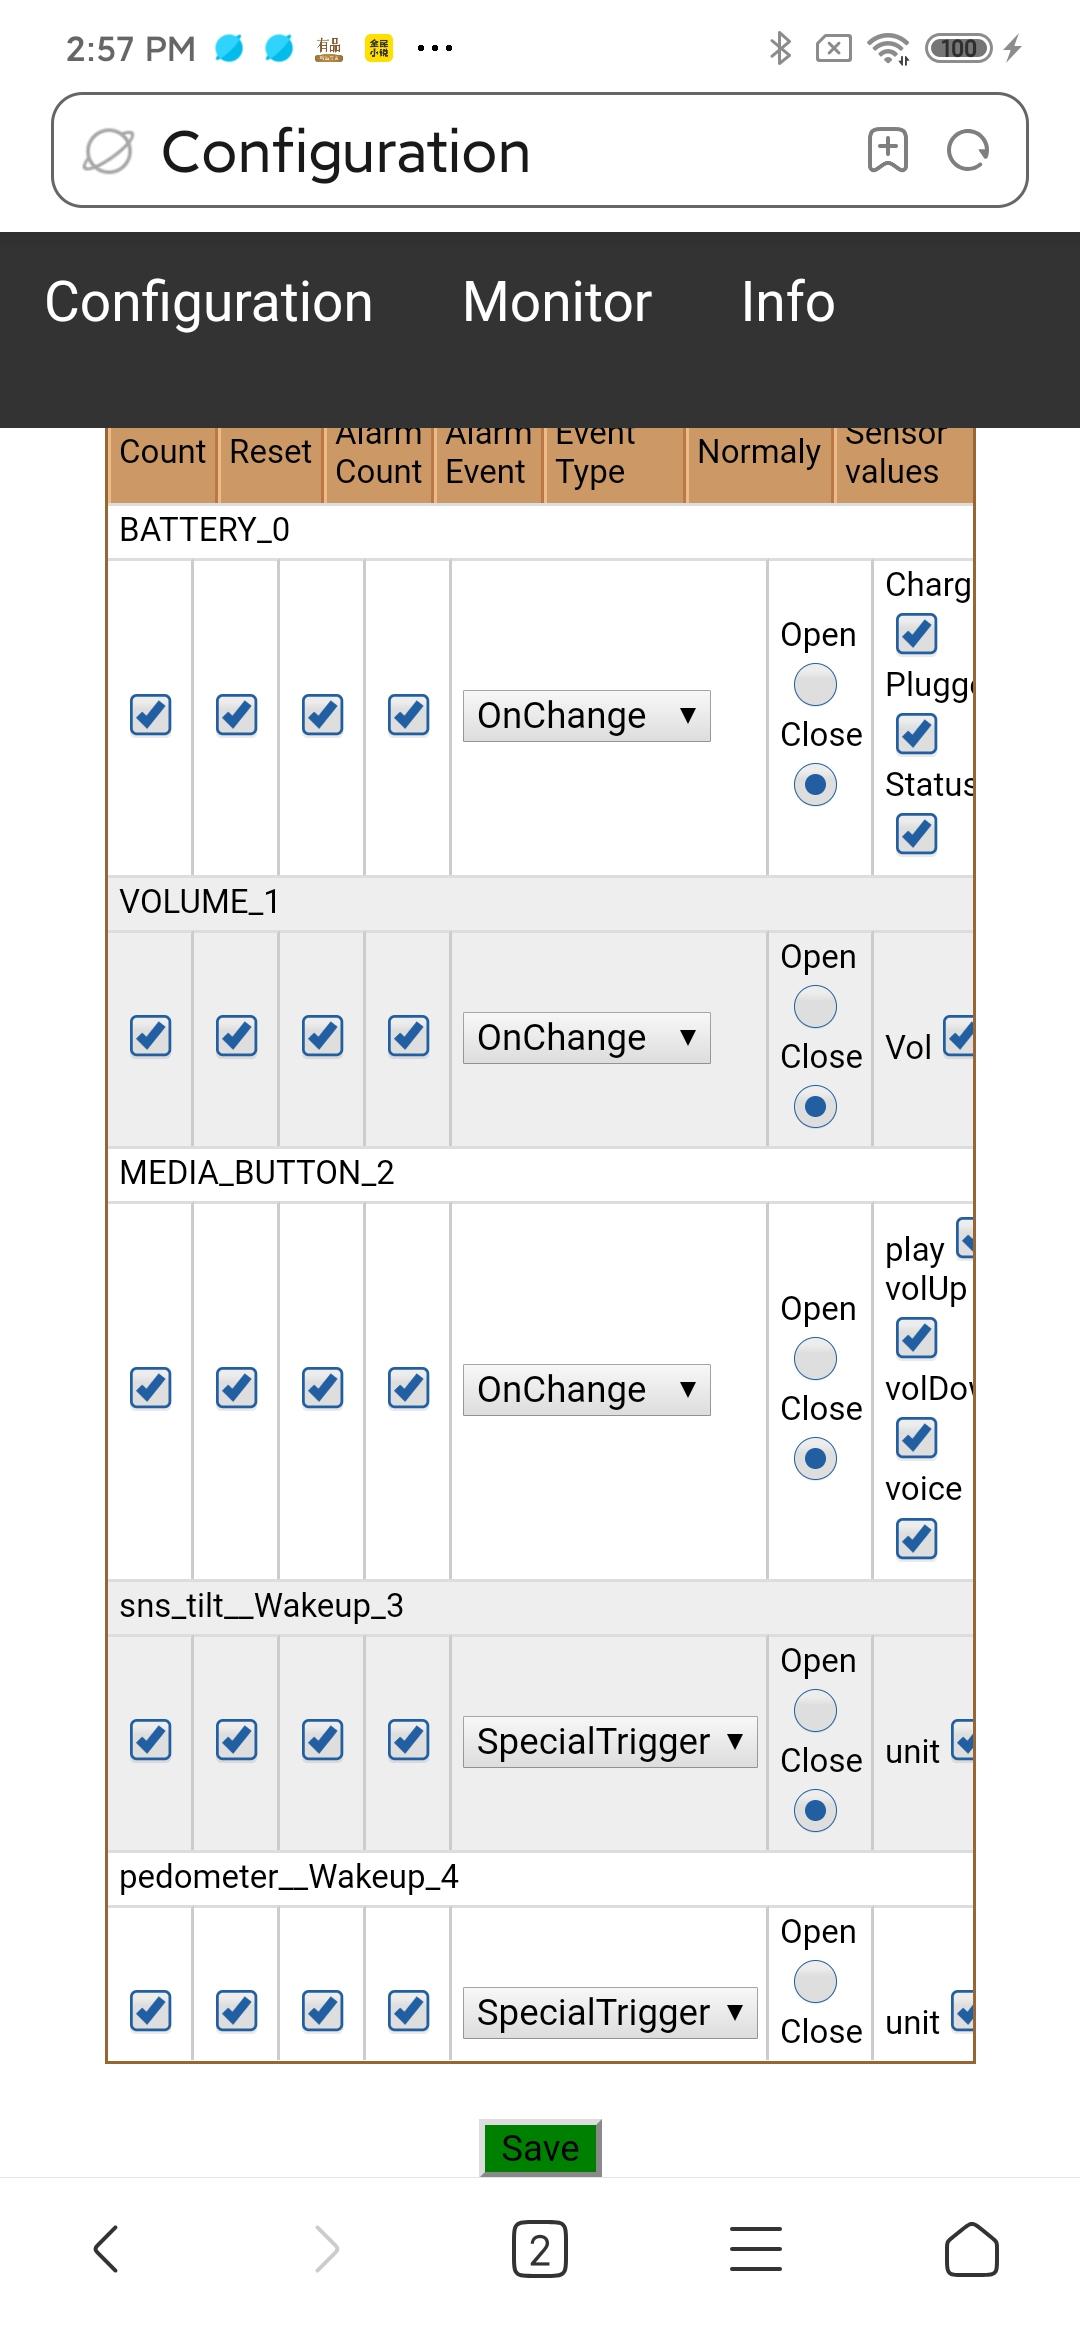Select Open radio for BATTERY_0
Image resolution: width=1080 pixels, height=2340 pixels.
[815, 685]
